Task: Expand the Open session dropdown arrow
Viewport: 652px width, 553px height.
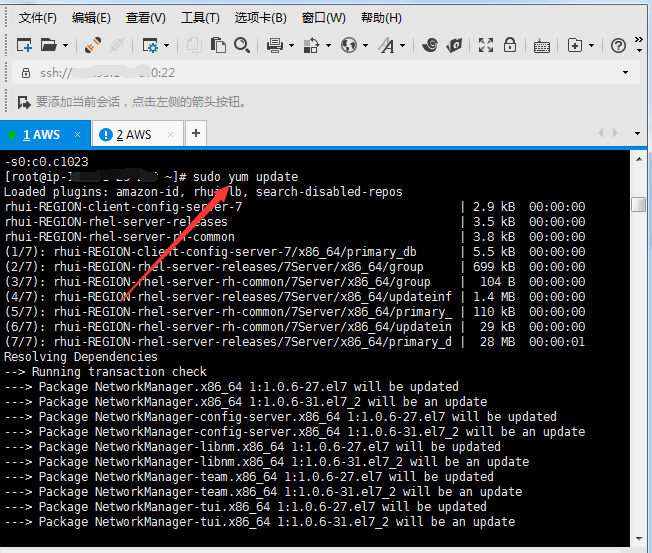Action: (x=65, y=45)
